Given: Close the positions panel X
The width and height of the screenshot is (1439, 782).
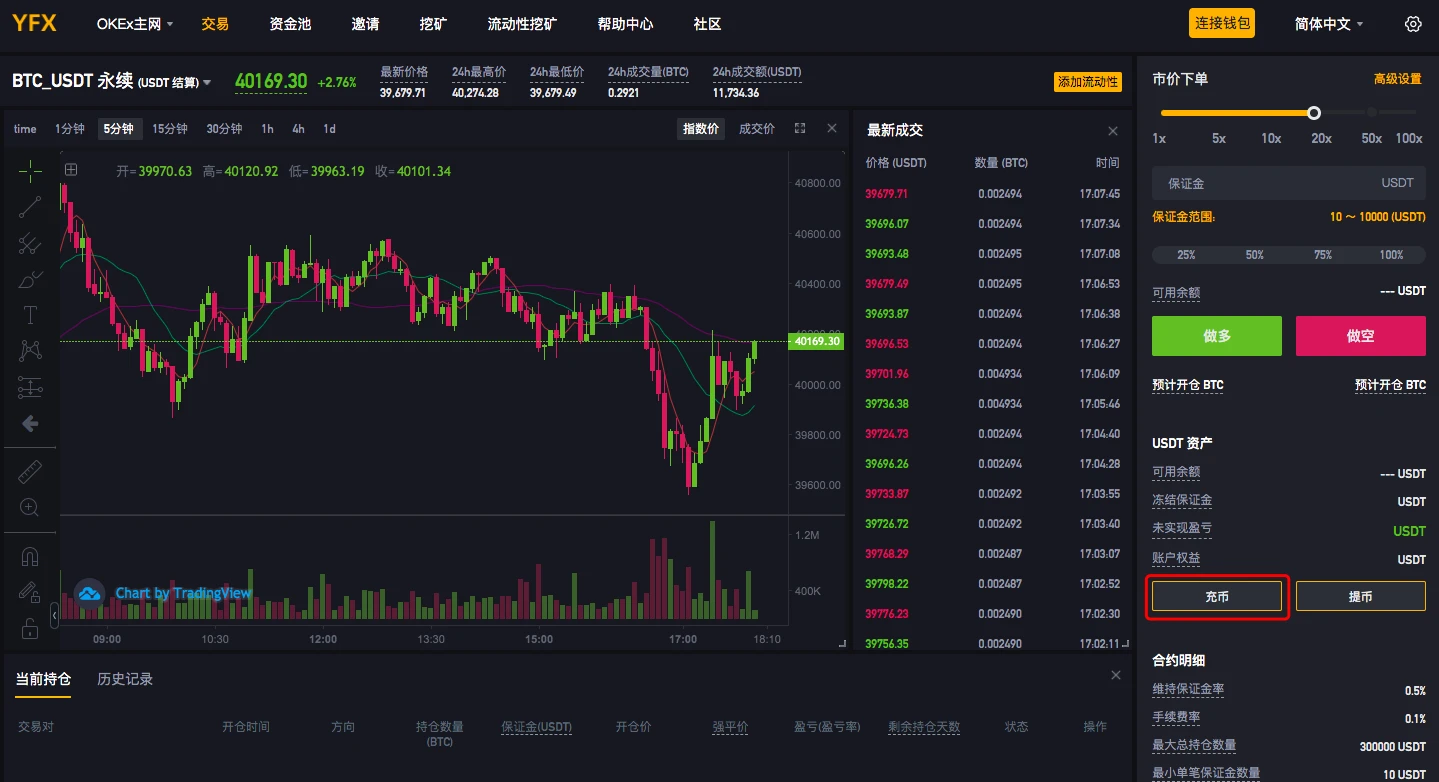Looking at the screenshot, I should point(1116,676).
